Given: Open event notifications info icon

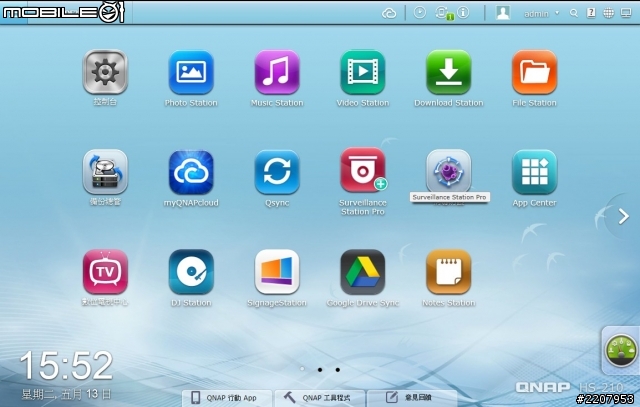Looking at the screenshot, I should pos(463,13).
